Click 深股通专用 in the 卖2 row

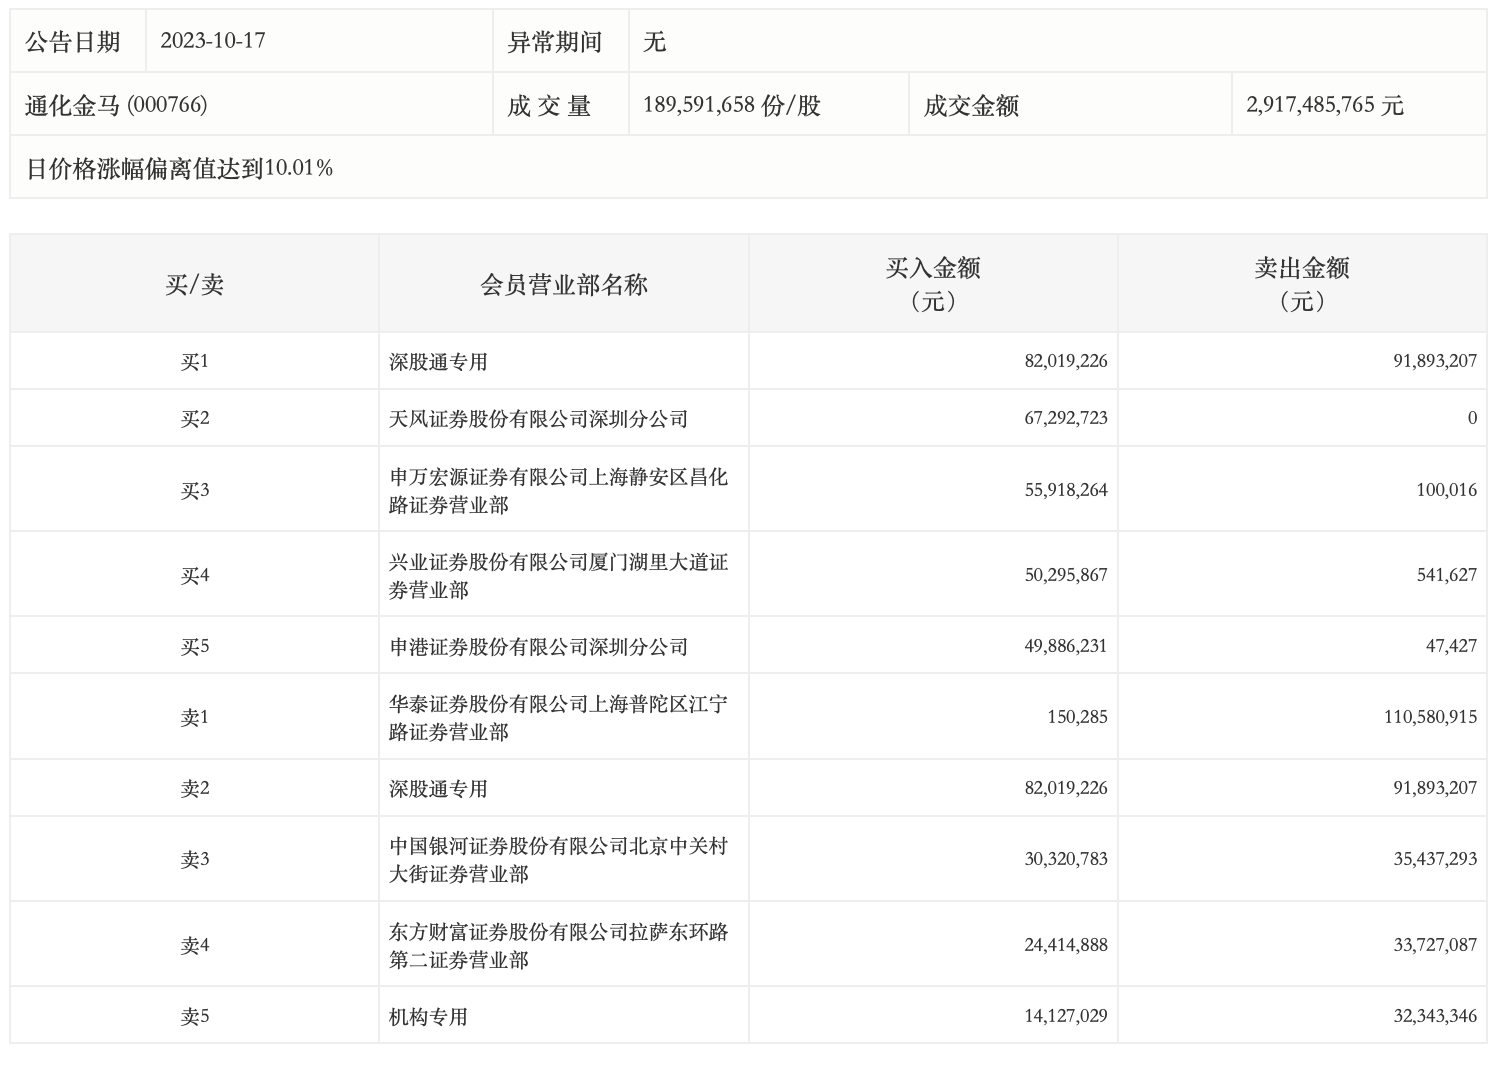click(x=438, y=789)
